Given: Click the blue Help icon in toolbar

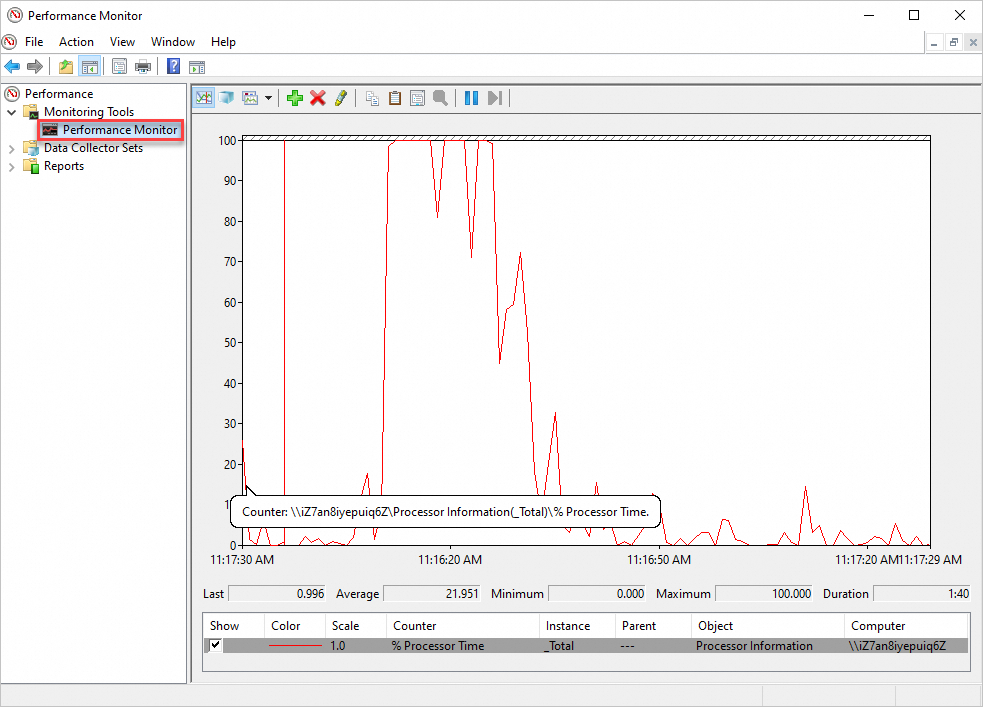Looking at the screenshot, I should pos(173,67).
